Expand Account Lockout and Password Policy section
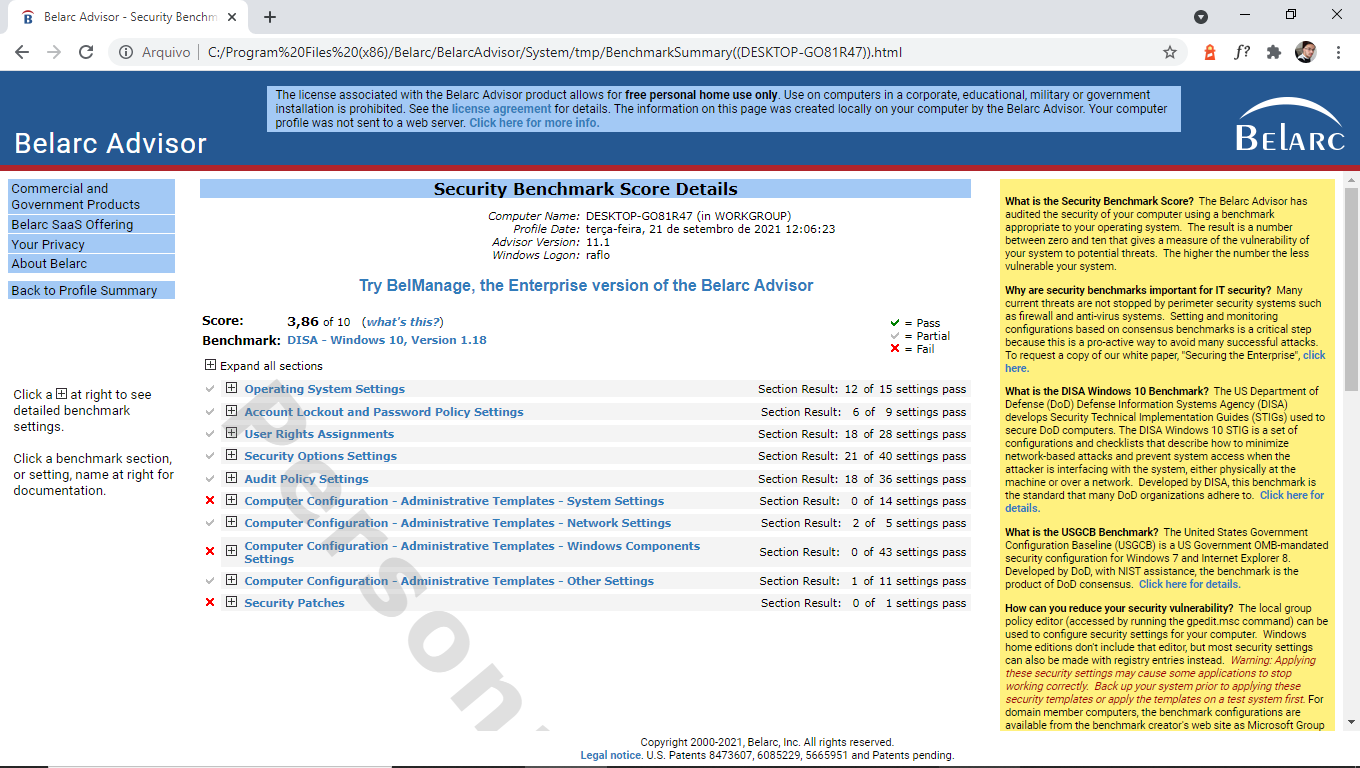Image resolution: width=1360 pixels, height=768 pixels. point(231,411)
